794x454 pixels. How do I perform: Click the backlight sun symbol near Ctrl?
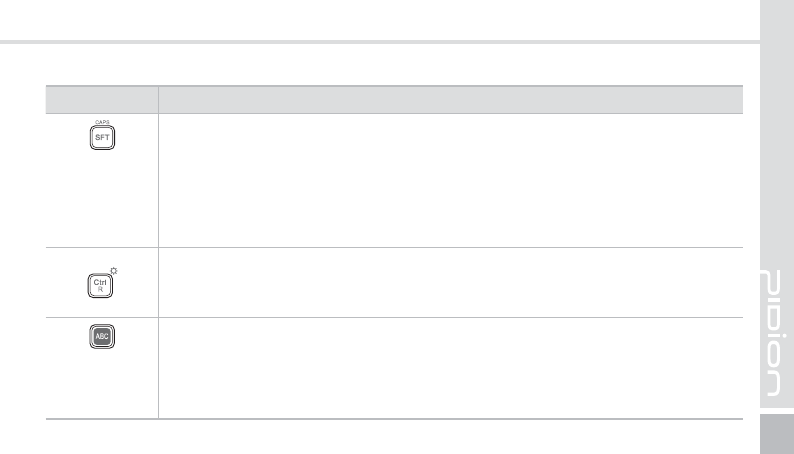click(x=113, y=271)
